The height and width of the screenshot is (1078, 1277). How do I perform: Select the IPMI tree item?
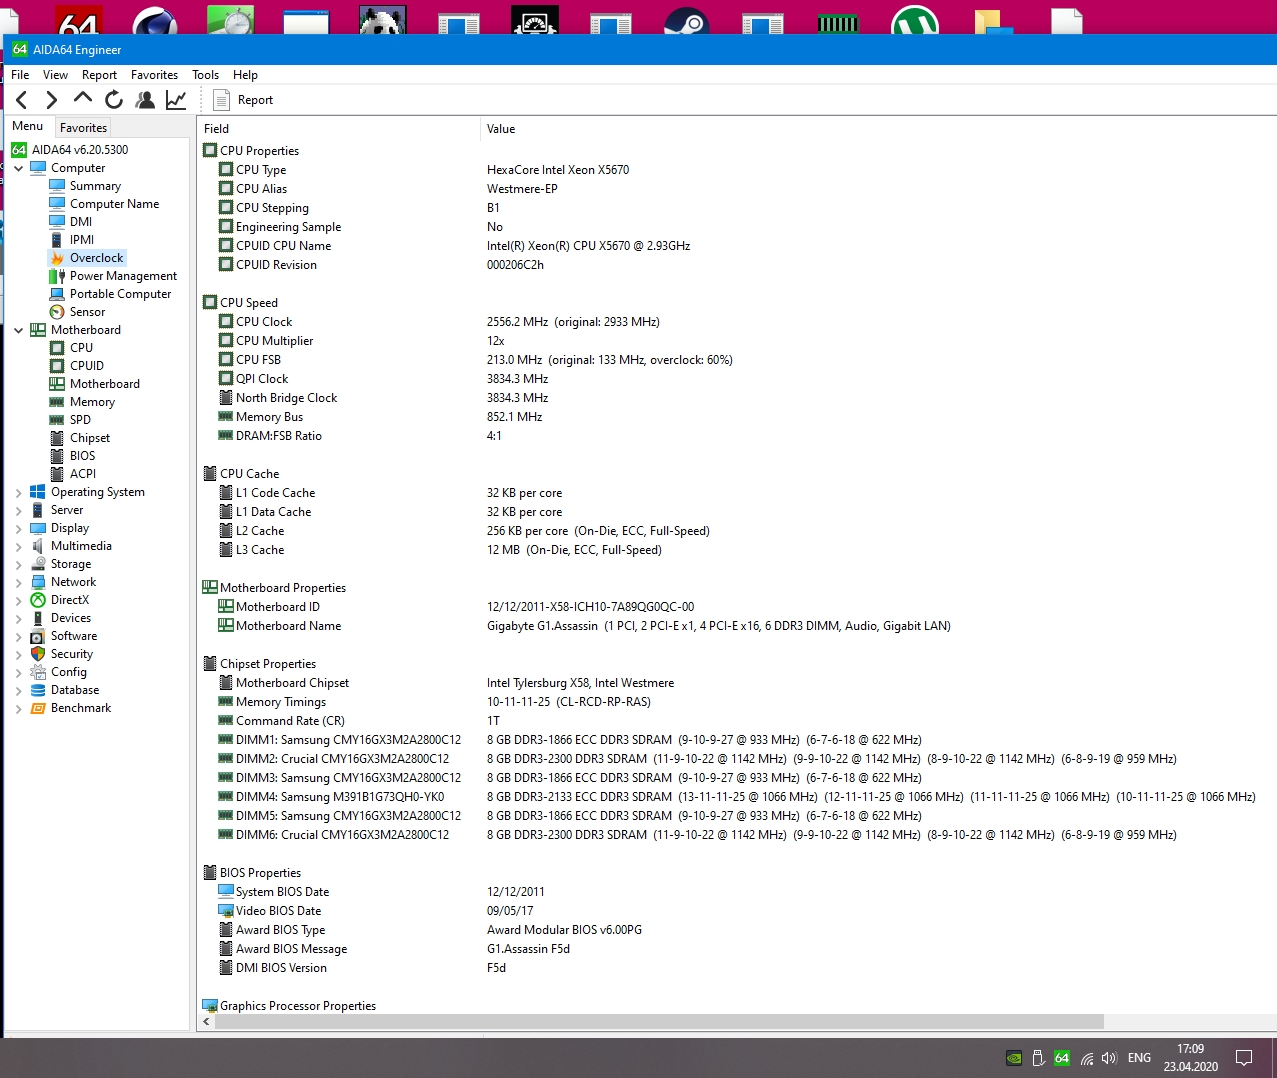82,240
